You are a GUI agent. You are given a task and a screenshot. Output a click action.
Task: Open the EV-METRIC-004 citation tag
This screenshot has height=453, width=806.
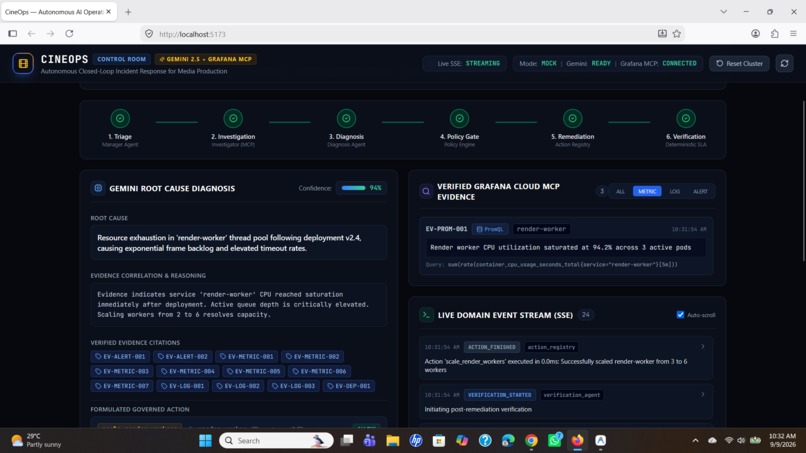(x=188, y=371)
